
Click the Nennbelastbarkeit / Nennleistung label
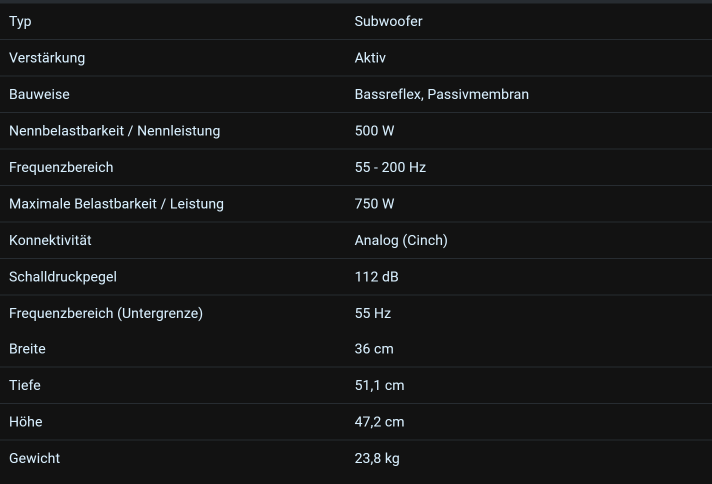(x=114, y=131)
